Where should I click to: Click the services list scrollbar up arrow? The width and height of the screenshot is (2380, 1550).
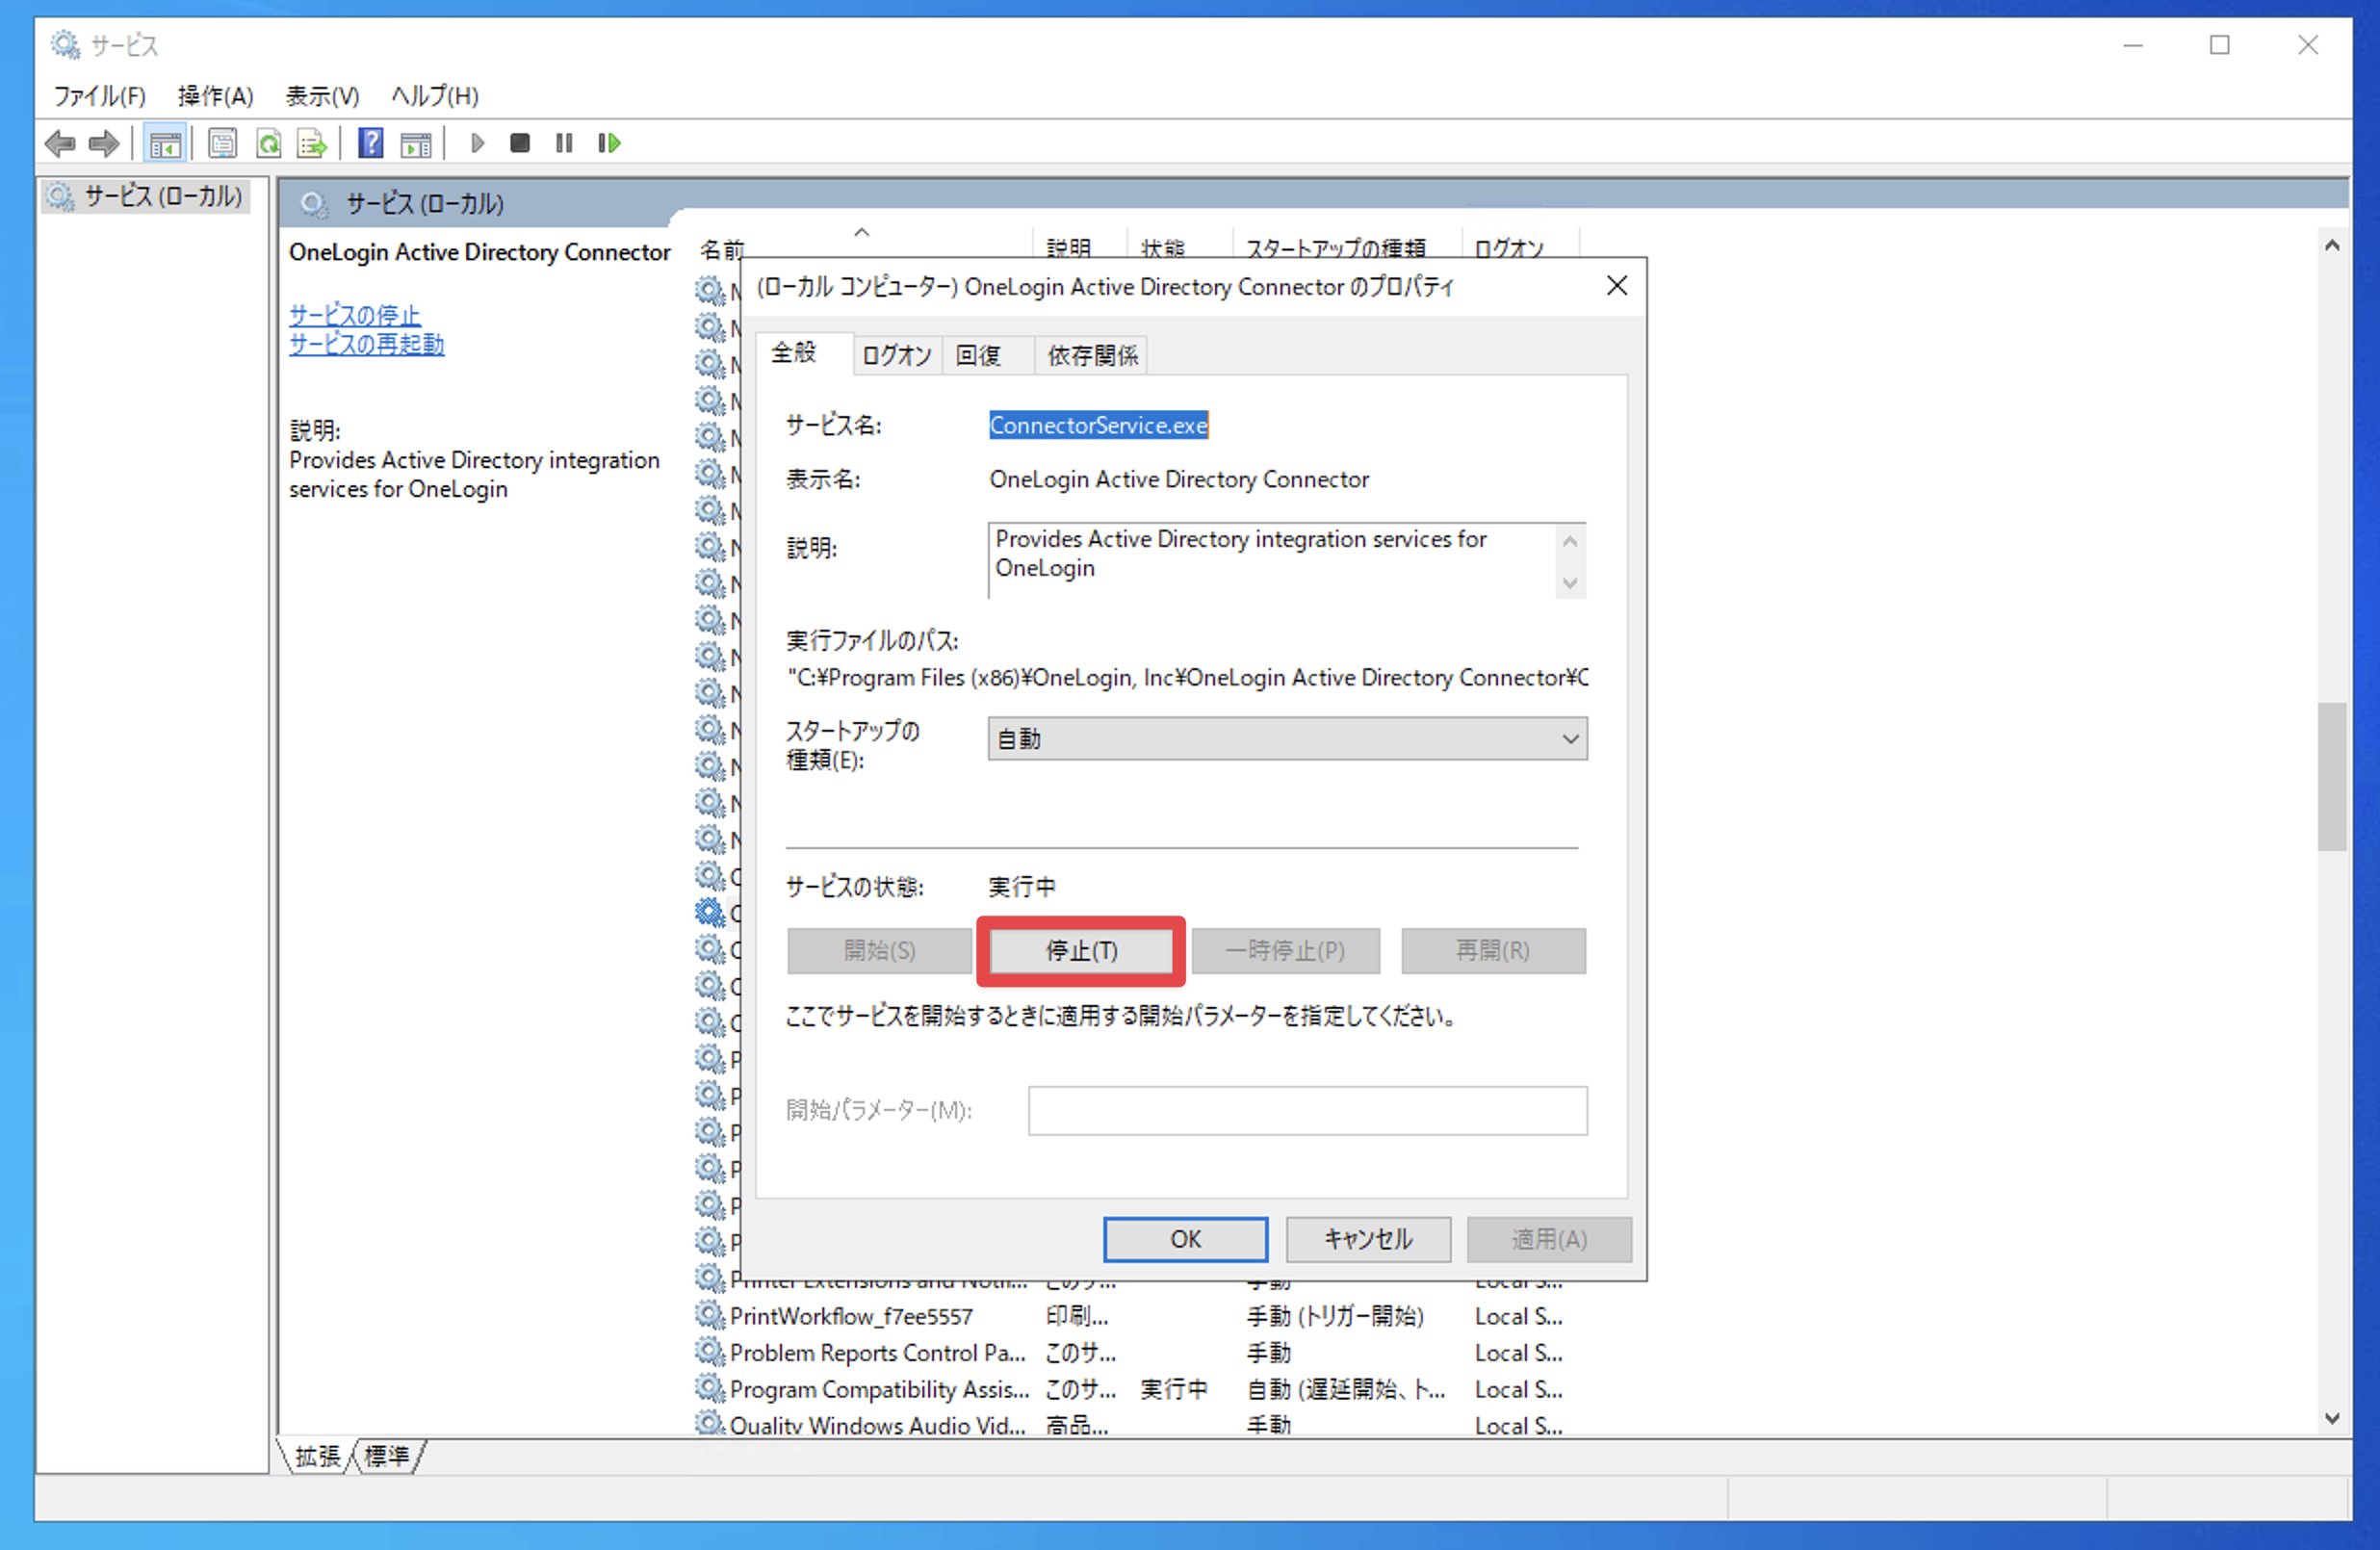[x=2332, y=246]
